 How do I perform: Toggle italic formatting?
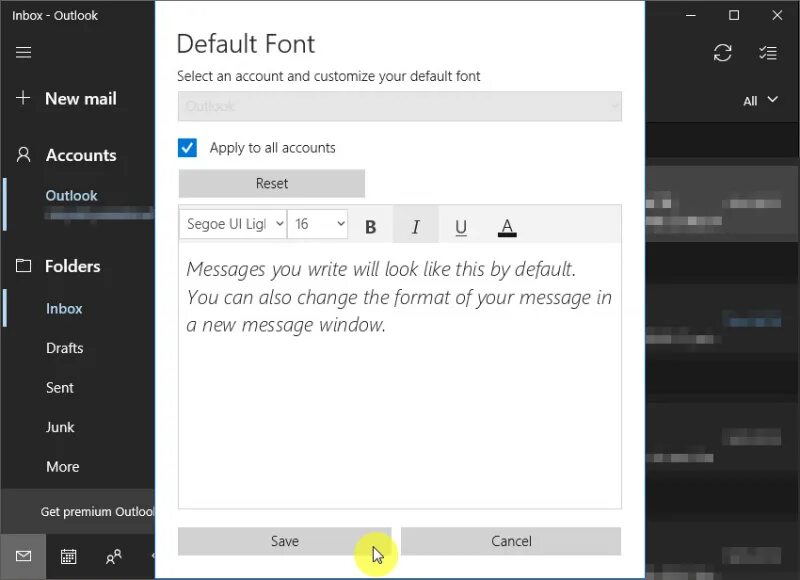click(x=415, y=226)
